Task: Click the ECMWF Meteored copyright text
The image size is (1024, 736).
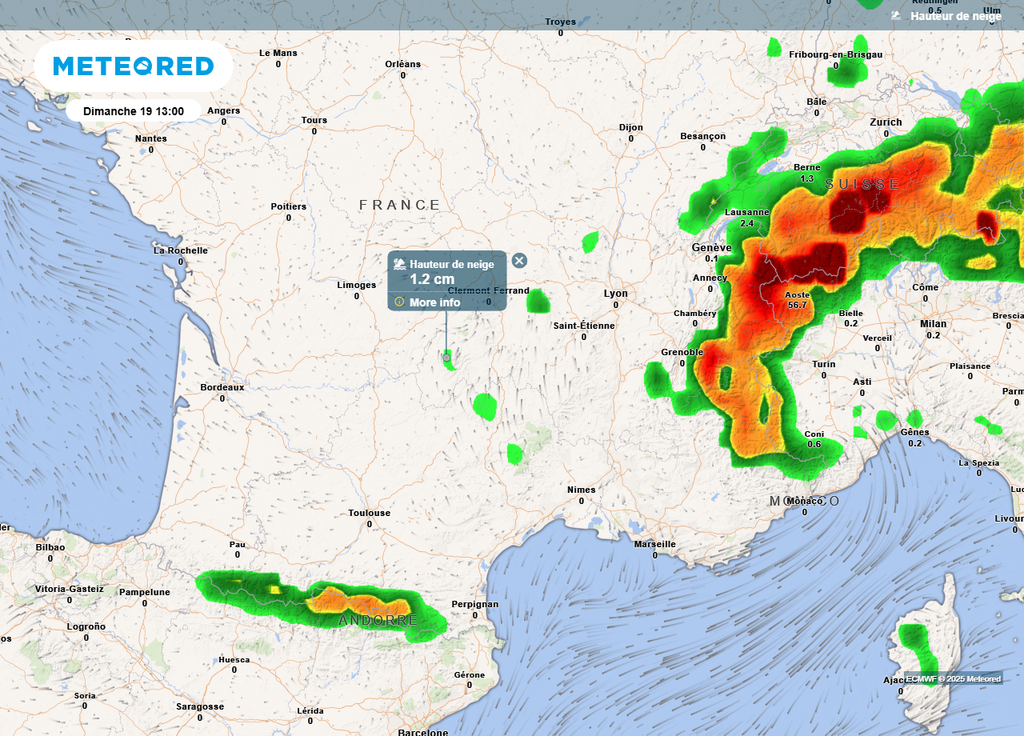Action: coord(953,679)
